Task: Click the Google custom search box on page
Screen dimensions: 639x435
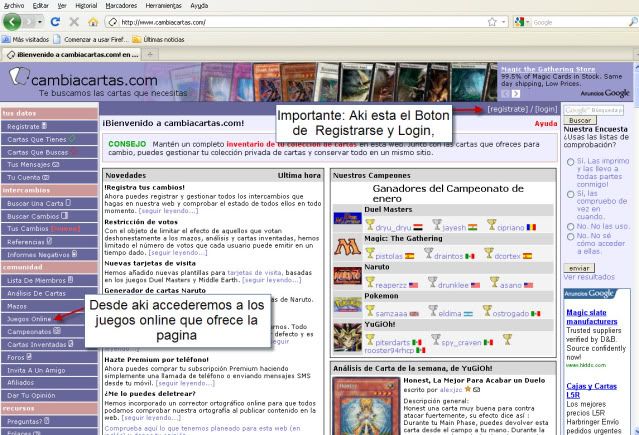Action: pos(593,110)
